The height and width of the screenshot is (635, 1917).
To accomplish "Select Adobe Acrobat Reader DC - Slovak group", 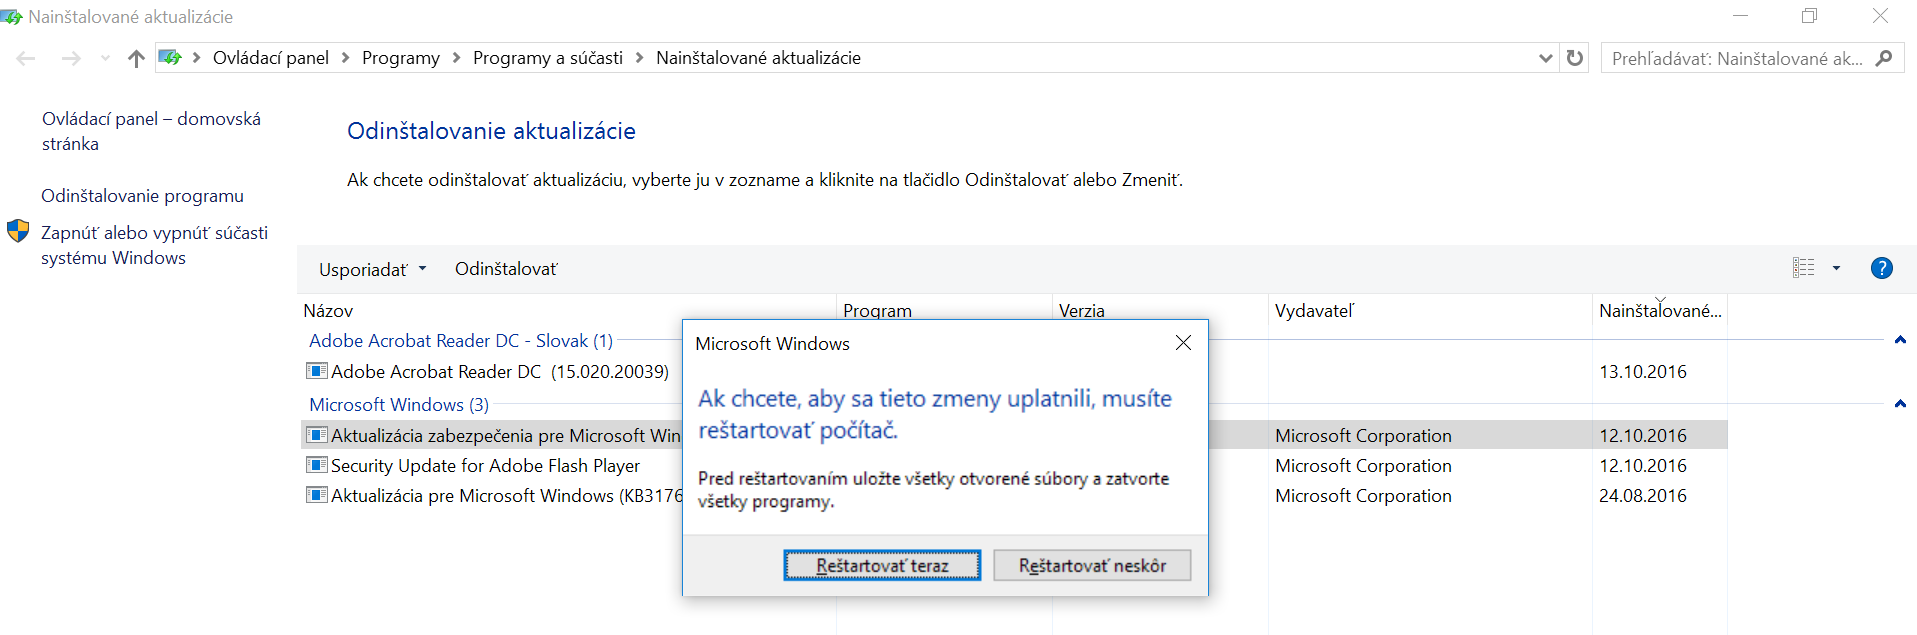I will click(x=461, y=341).
